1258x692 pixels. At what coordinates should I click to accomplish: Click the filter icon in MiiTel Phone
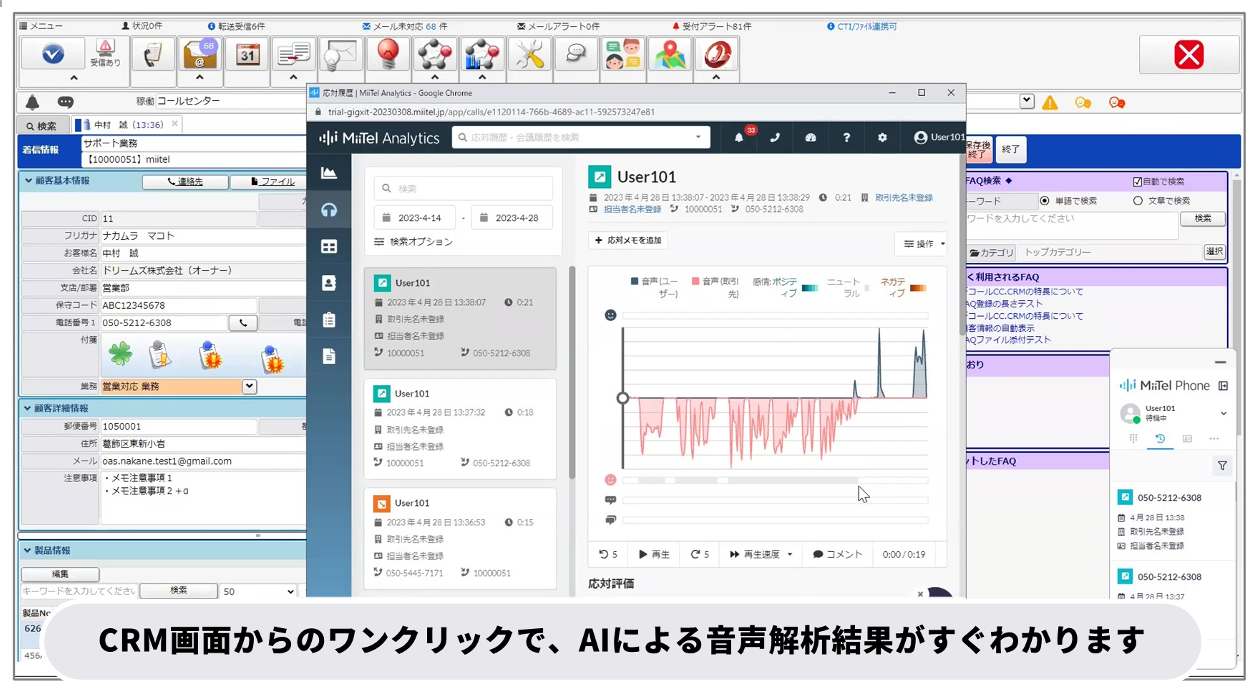tap(1221, 465)
